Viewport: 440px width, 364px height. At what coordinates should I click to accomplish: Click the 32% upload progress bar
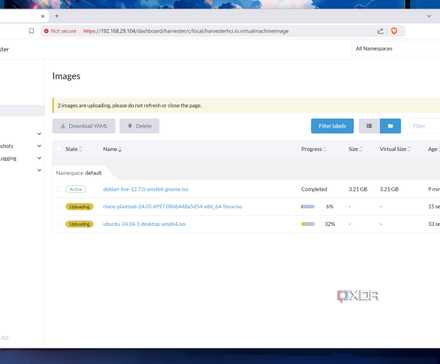308,224
